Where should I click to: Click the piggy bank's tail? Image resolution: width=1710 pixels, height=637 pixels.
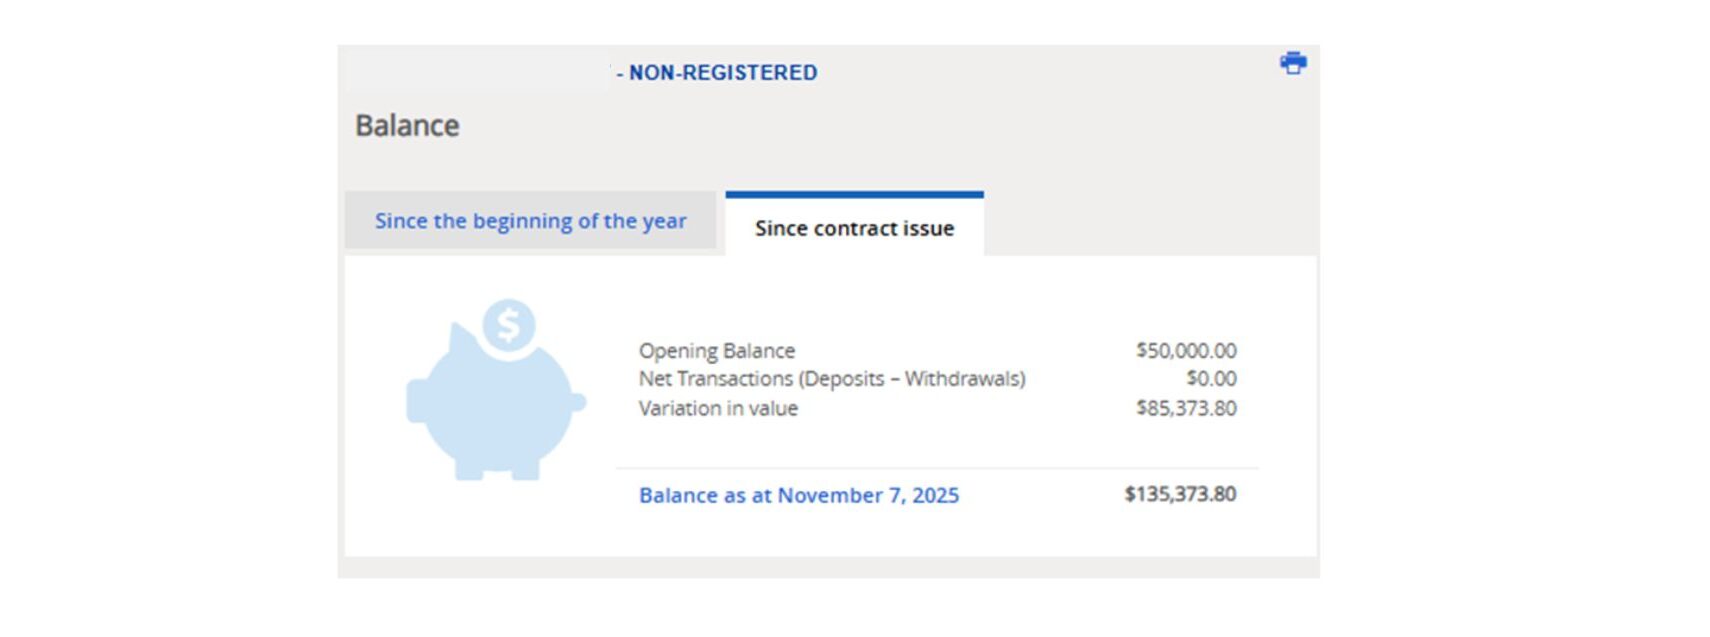(578, 402)
